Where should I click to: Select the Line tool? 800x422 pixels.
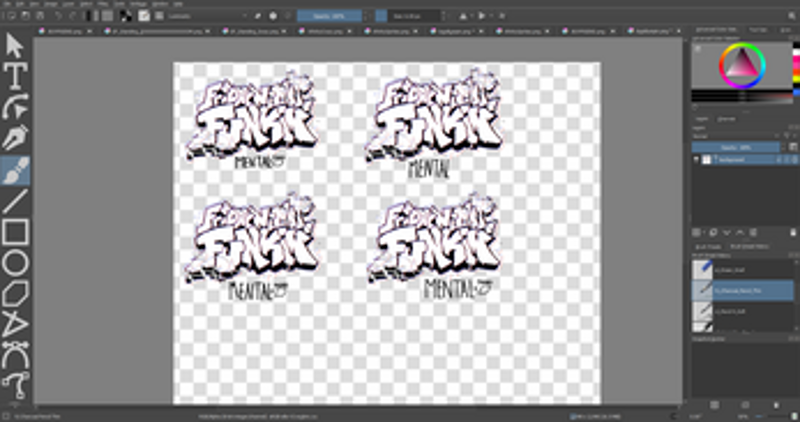pyautogui.click(x=15, y=201)
